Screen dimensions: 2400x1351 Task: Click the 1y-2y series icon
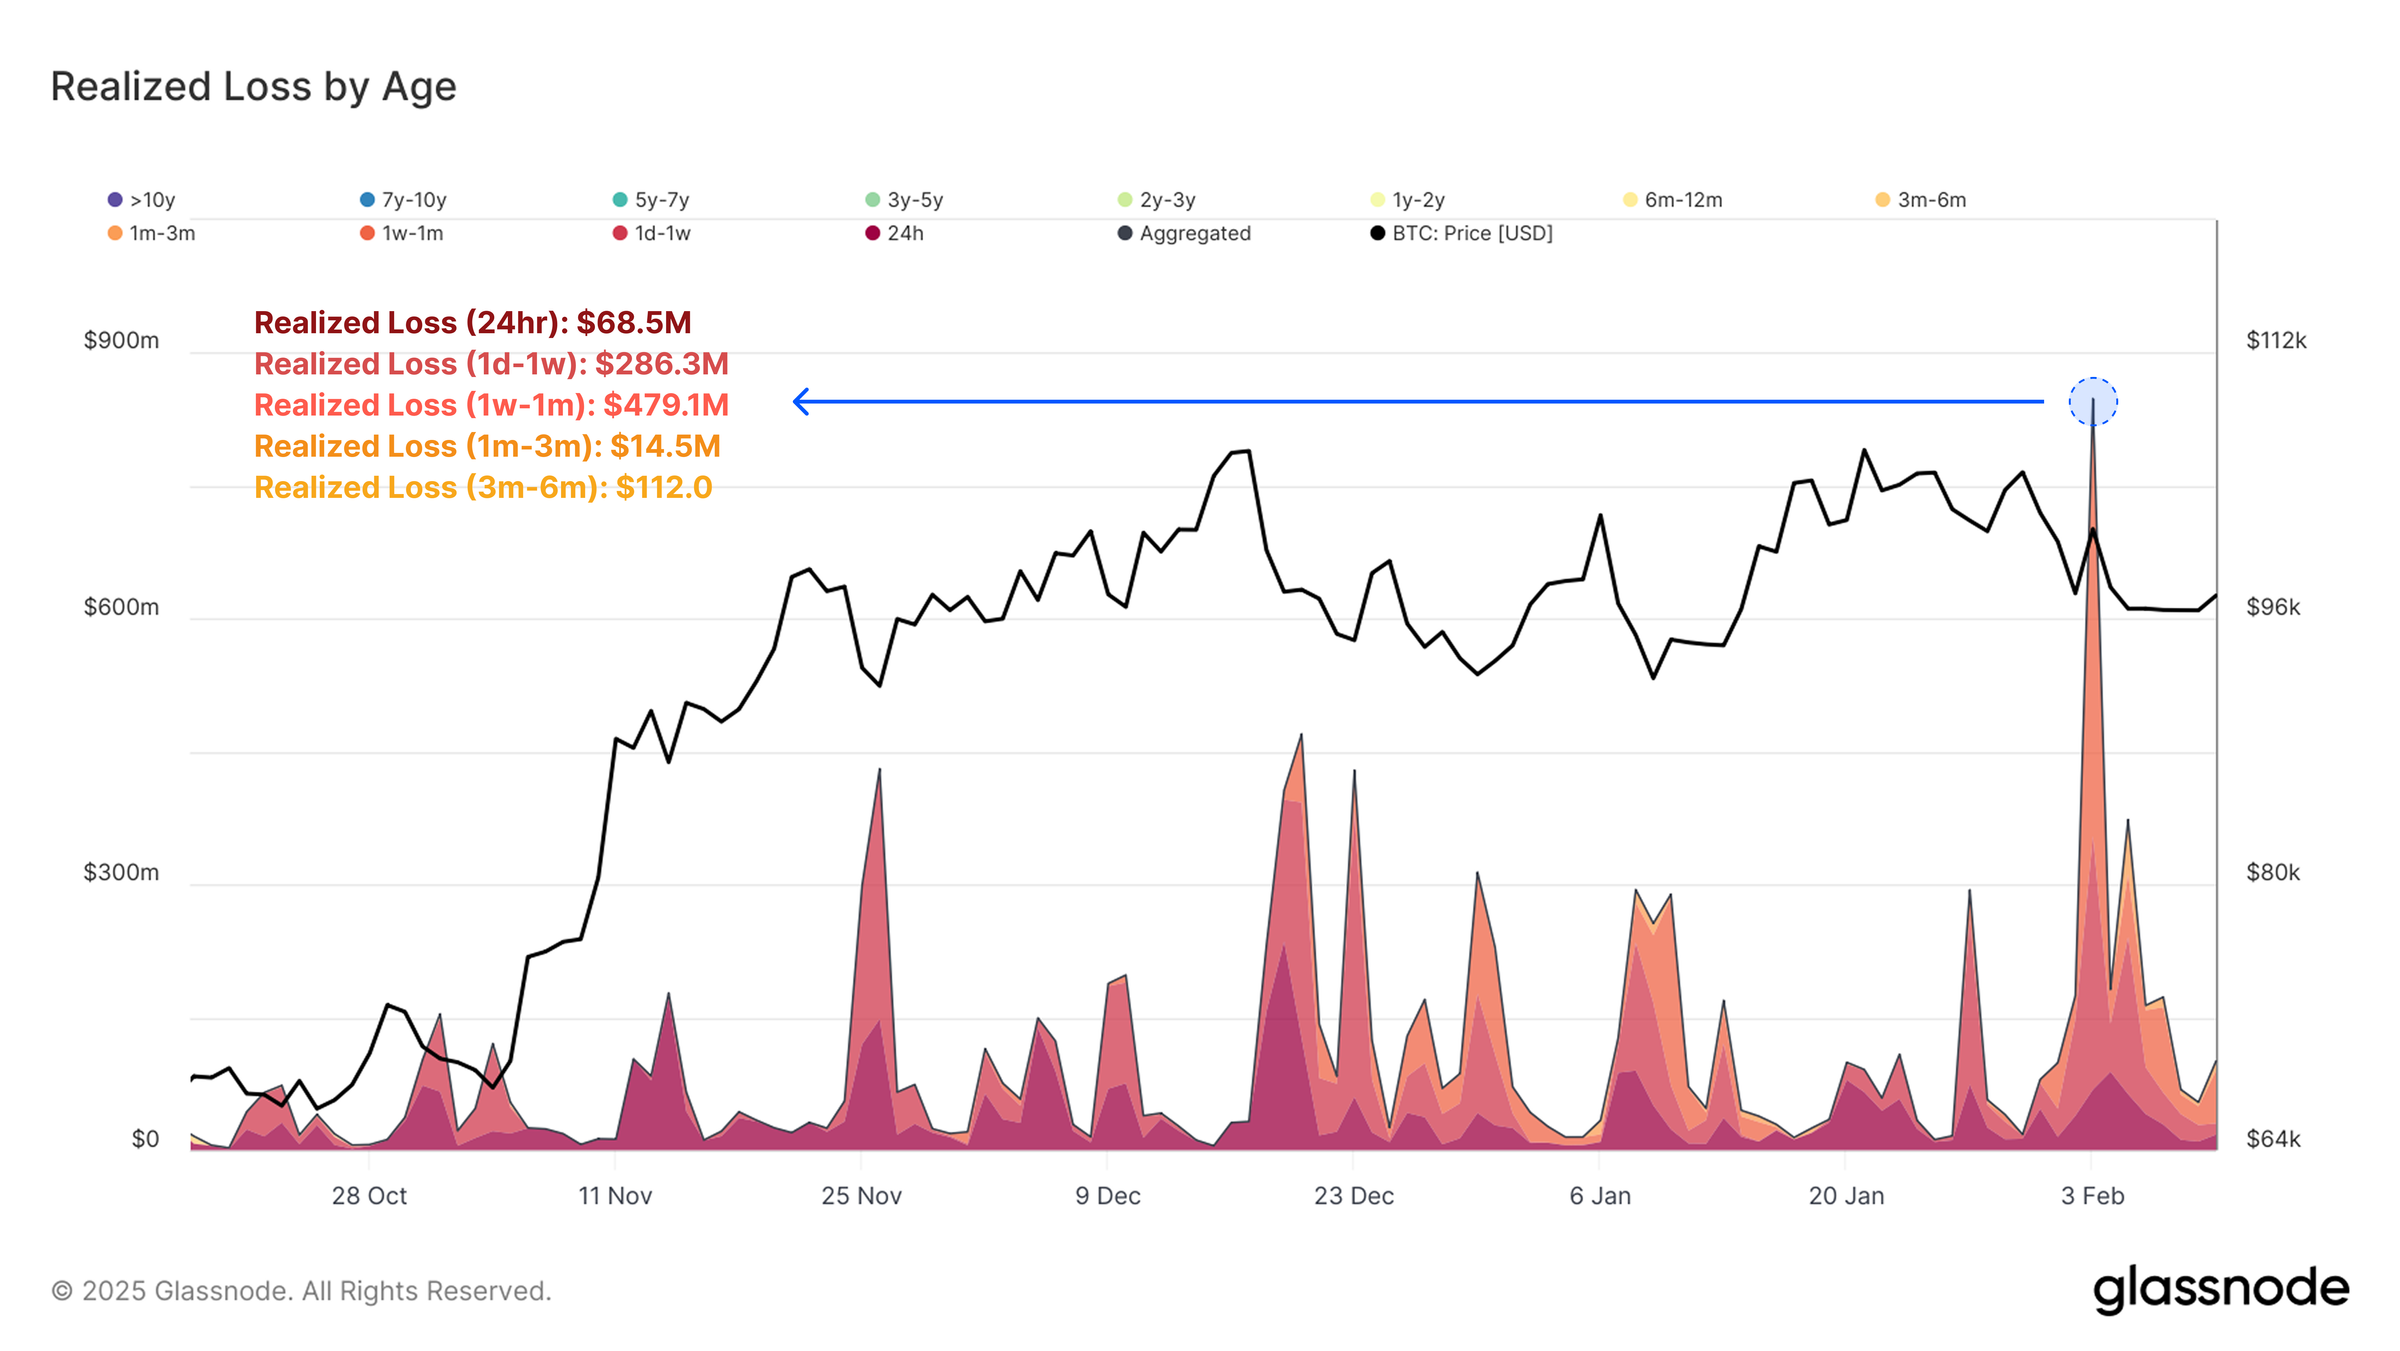[1378, 199]
